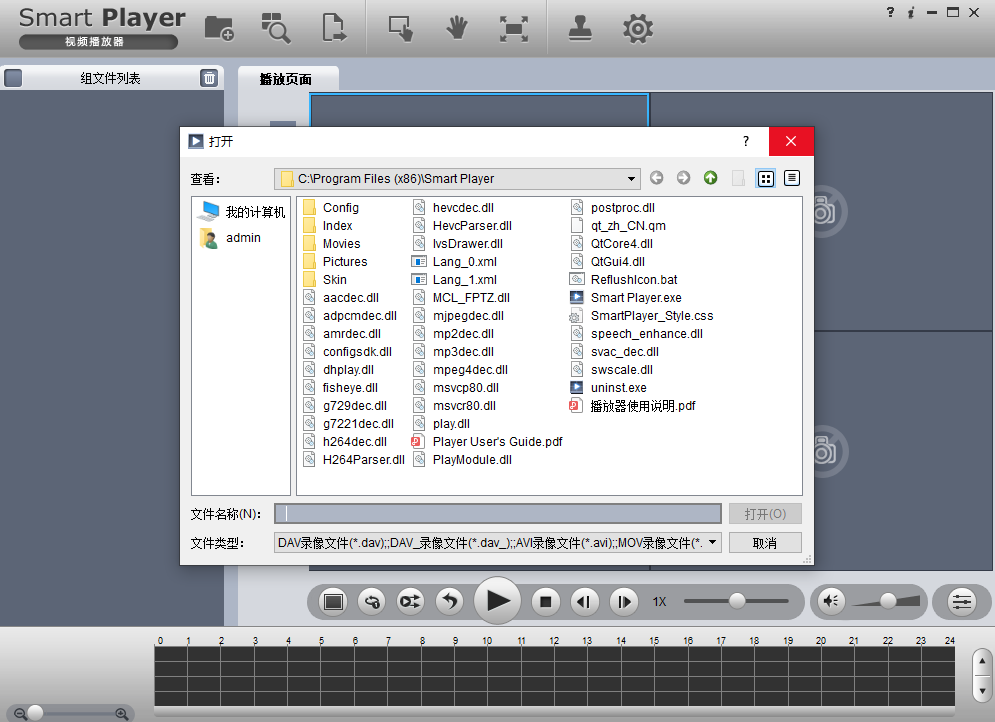Select the hand pan tool
995x722 pixels.
pyautogui.click(x=457, y=28)
